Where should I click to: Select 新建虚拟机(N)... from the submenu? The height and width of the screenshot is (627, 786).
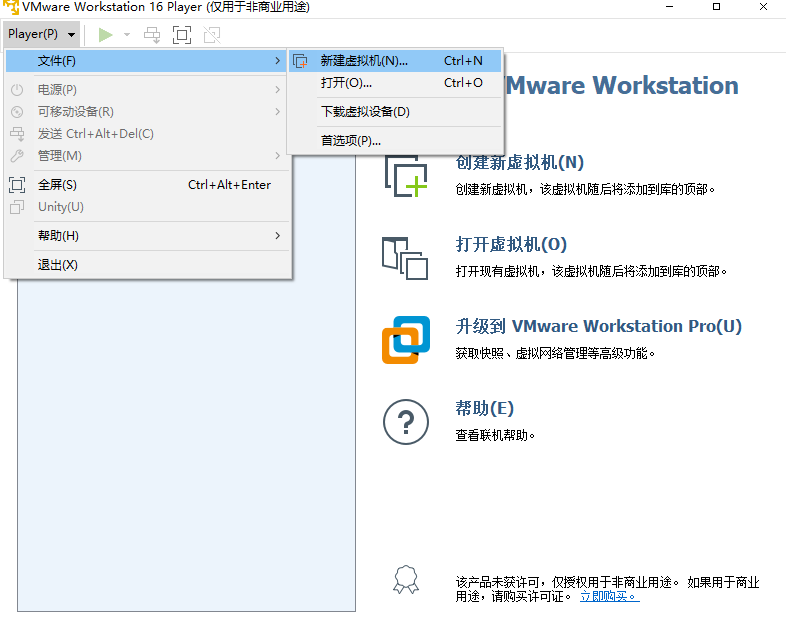(364, 61)
